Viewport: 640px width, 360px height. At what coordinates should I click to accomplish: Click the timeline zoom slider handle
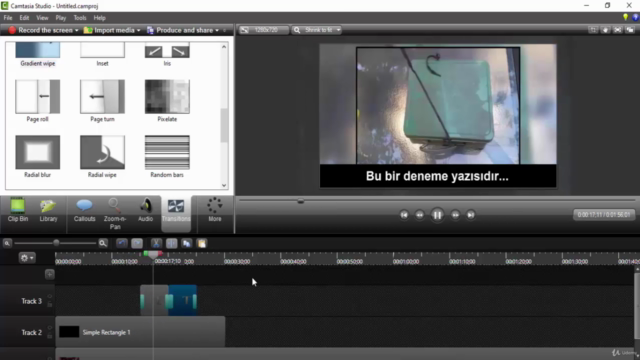click(56, 243)
